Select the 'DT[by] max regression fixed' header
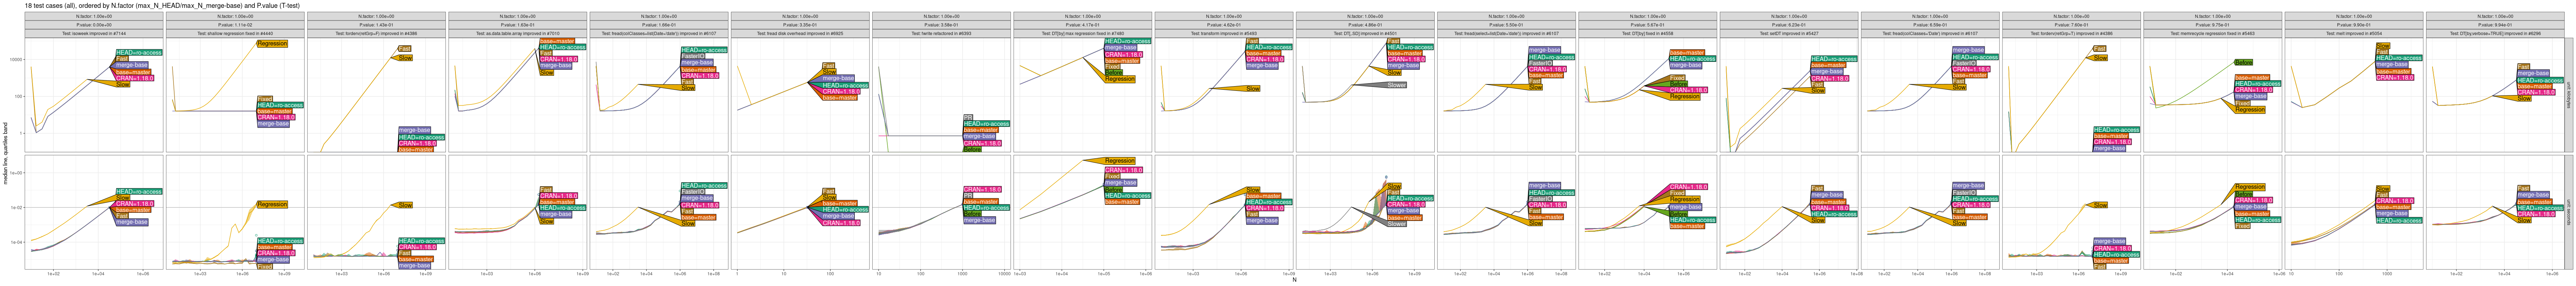Screen dimensions: 2576x286 pyautogui.click(x=1082, y=33)
